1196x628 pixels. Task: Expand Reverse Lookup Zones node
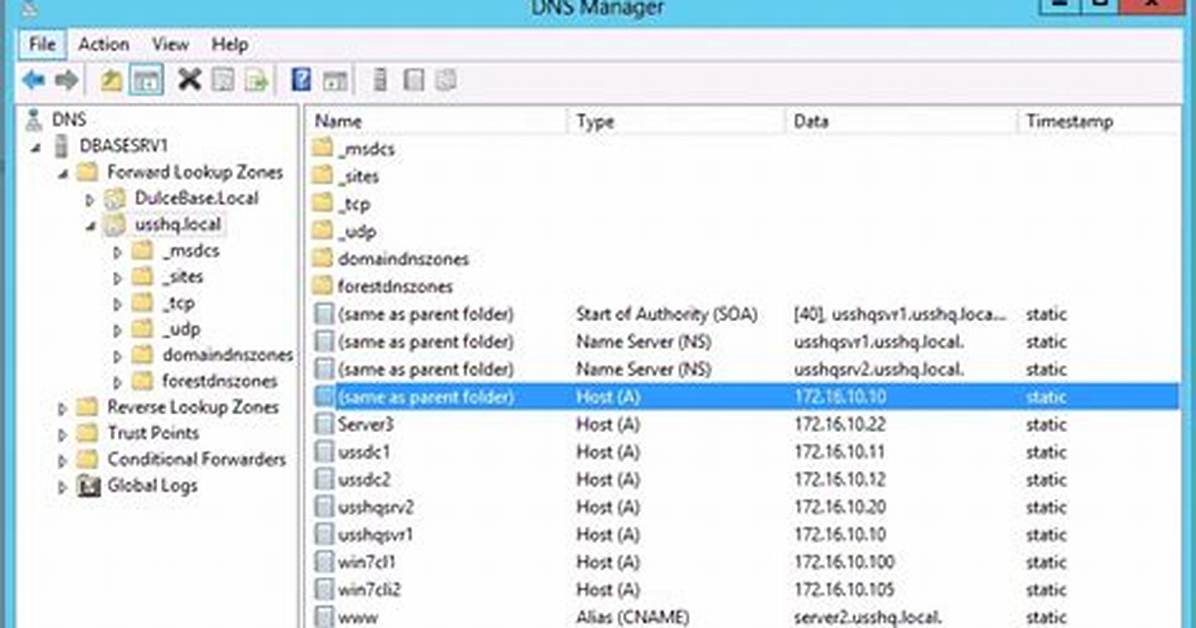pos(63,409)
